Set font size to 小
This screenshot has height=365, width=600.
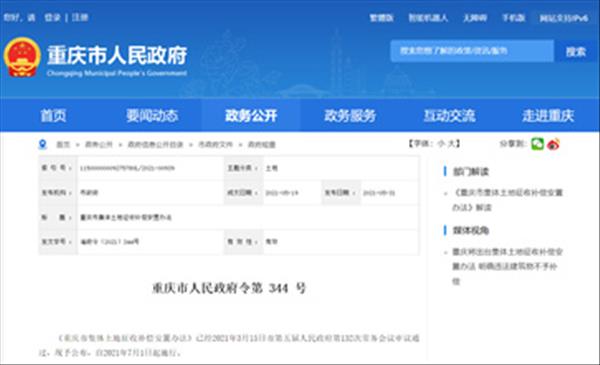click(x=441, y=144)
